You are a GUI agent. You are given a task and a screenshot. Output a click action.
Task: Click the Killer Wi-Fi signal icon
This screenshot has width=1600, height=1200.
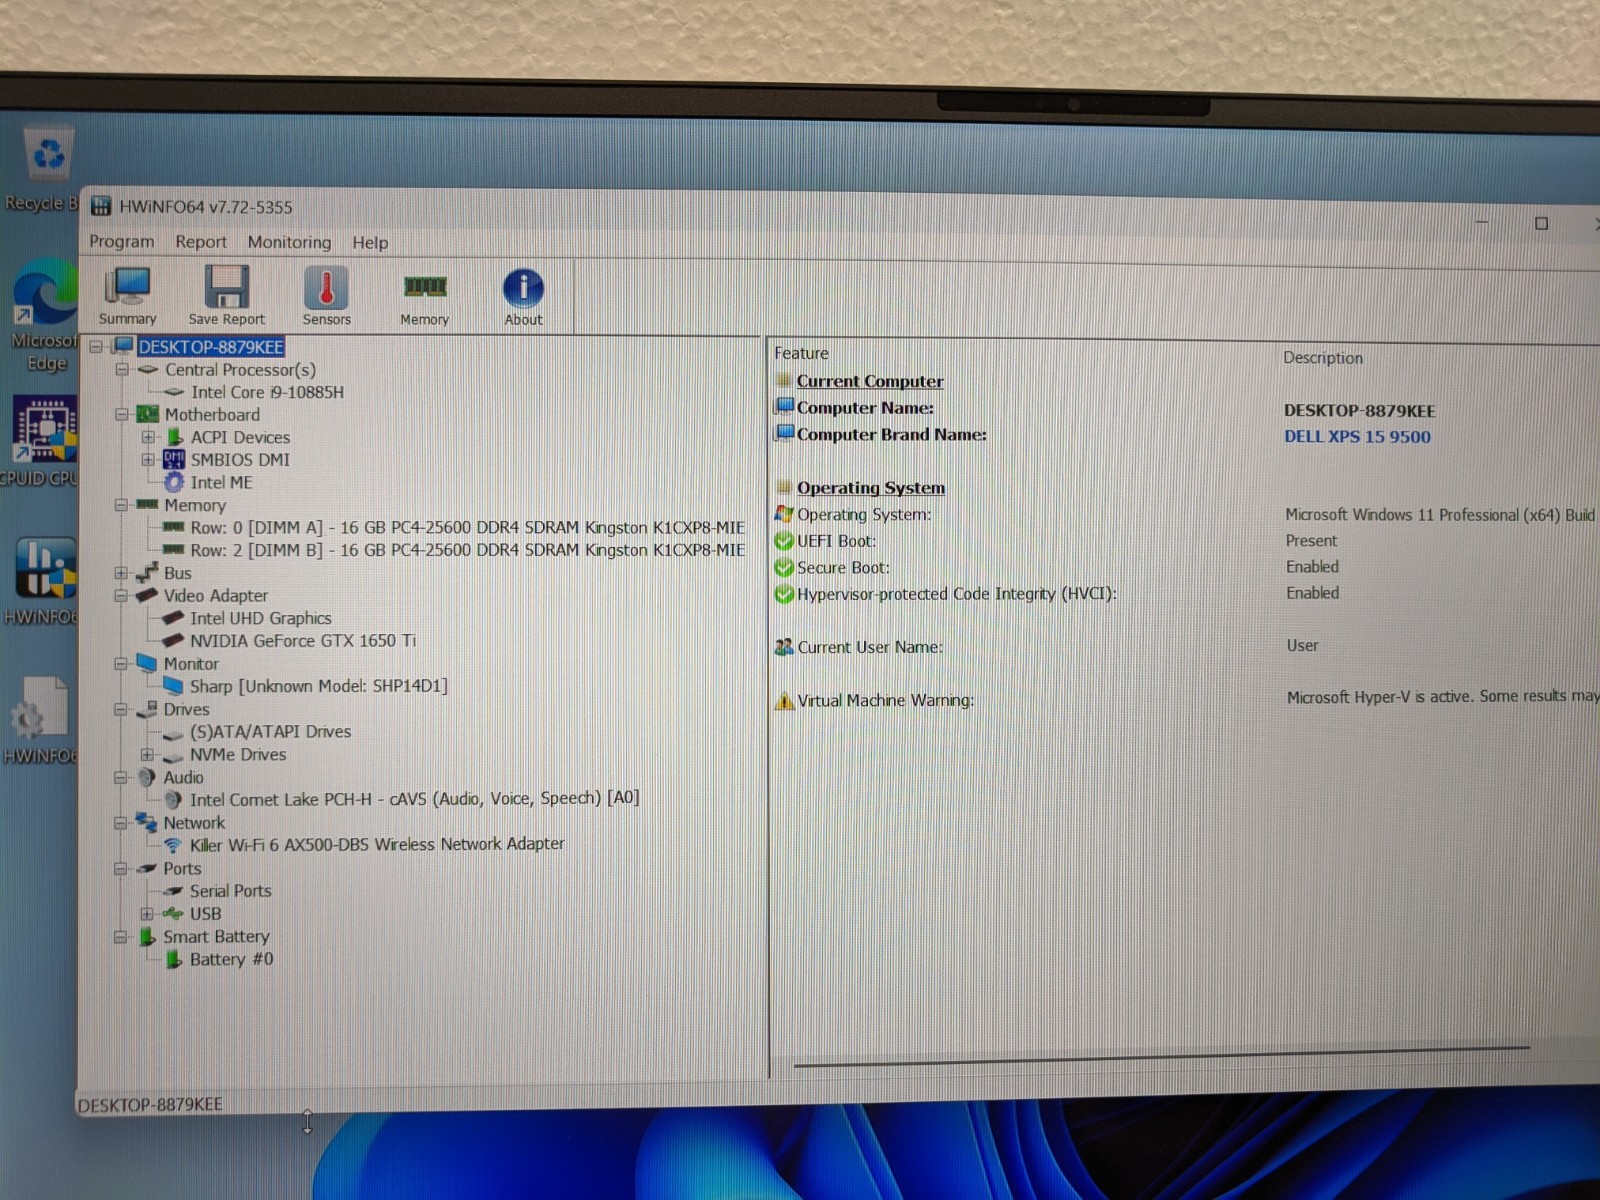pyautogui.click(x=173, y=845)
